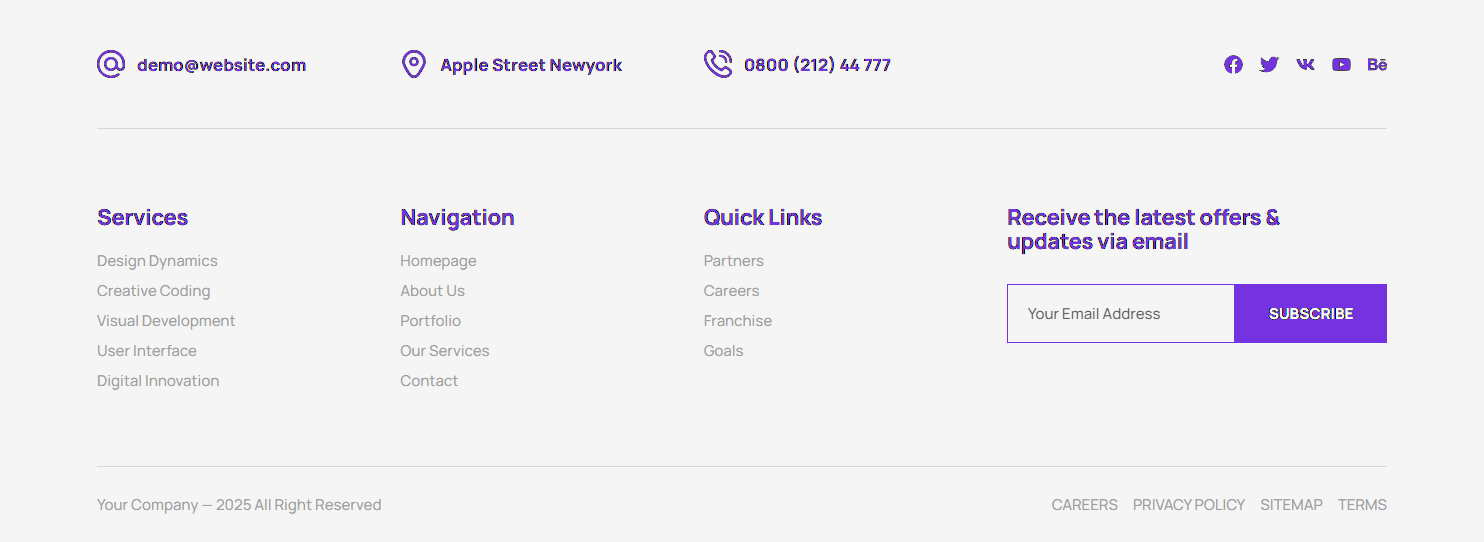Focus the Your Email Address field
The image size is (1484, 542).
(x=1120, y=314)
